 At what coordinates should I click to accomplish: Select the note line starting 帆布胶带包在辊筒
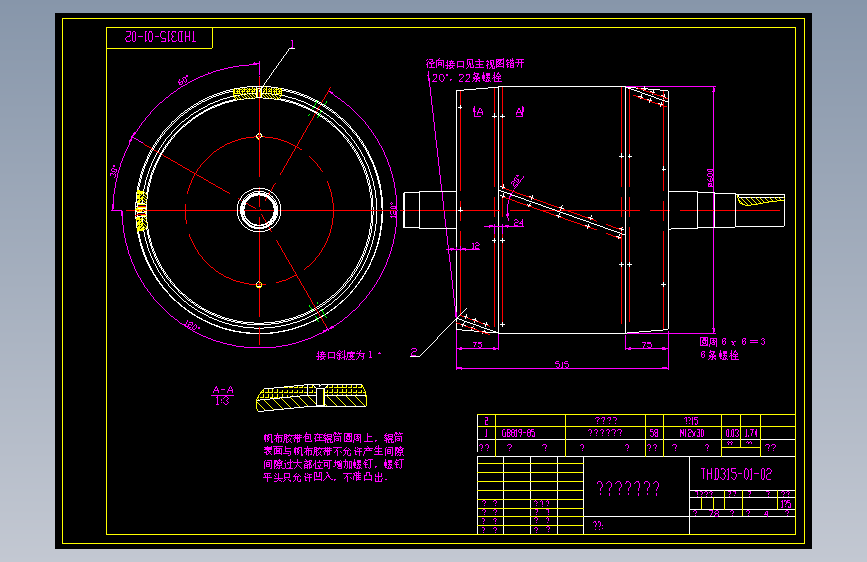pyautogui.click(x=333, y=438)
